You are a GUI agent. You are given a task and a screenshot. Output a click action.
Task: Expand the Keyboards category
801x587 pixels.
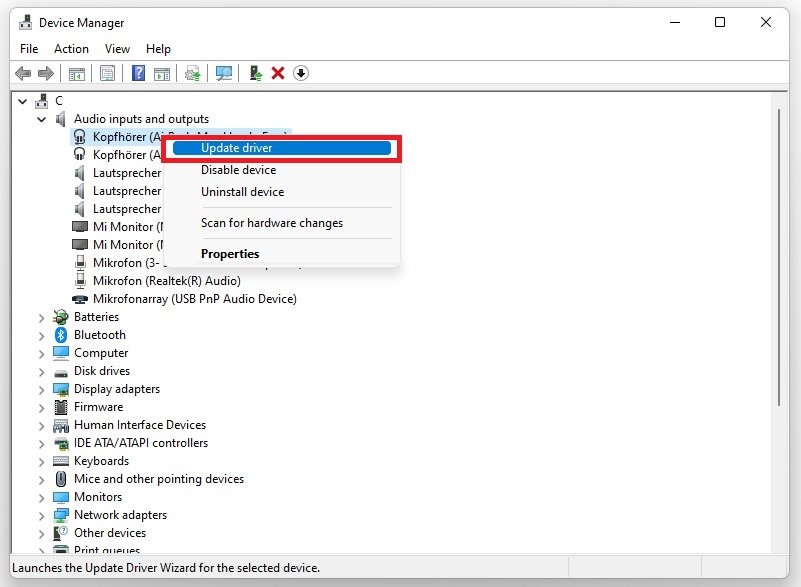click(x=42, y=461)
